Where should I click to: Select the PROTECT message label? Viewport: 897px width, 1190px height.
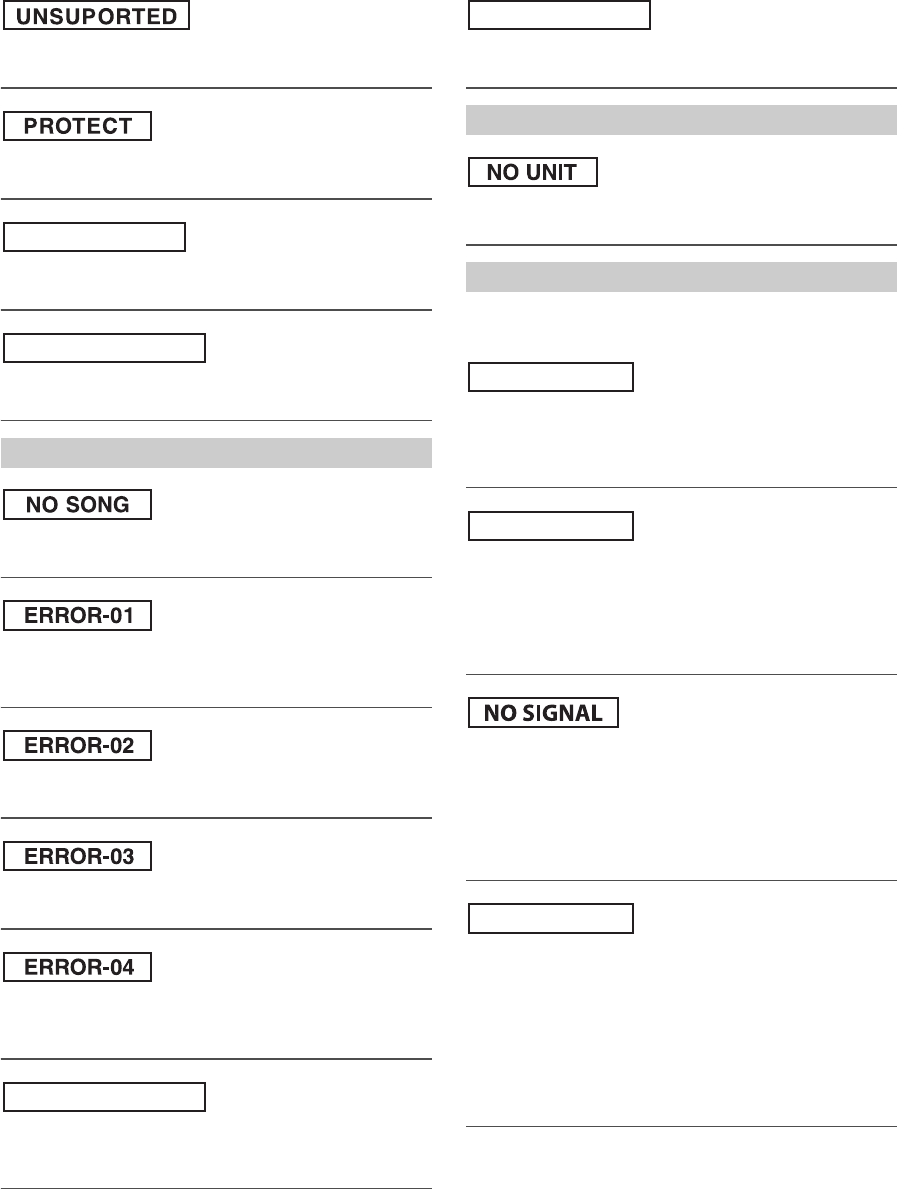78,126
